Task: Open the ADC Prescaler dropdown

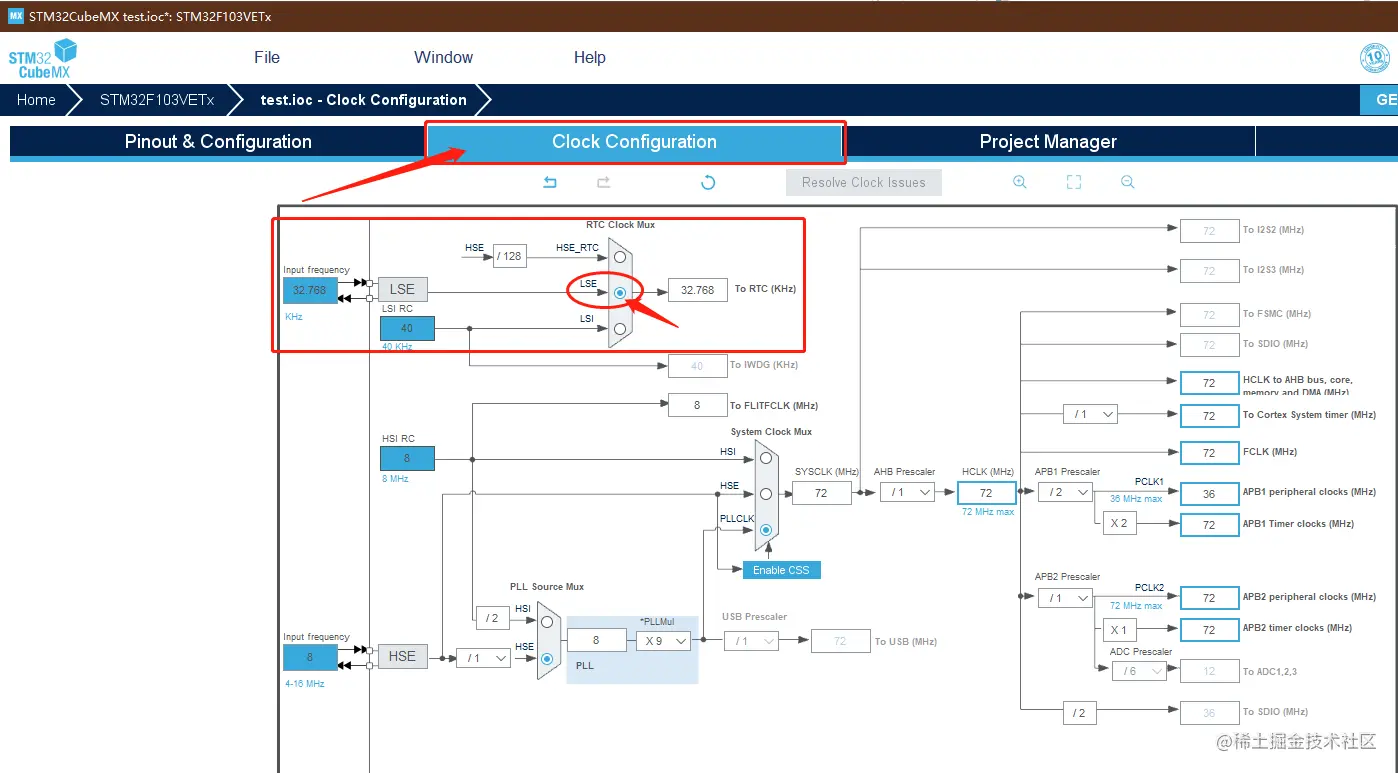Action: [1139, 671]
